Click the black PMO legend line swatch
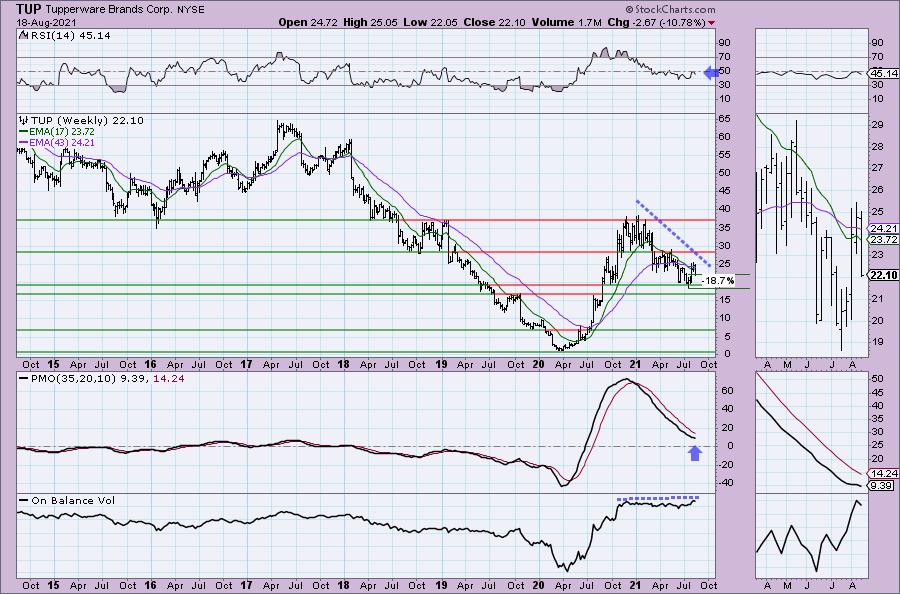Image resolution: width=900 pixels, height=594 pixels. (x=24, y=379)
